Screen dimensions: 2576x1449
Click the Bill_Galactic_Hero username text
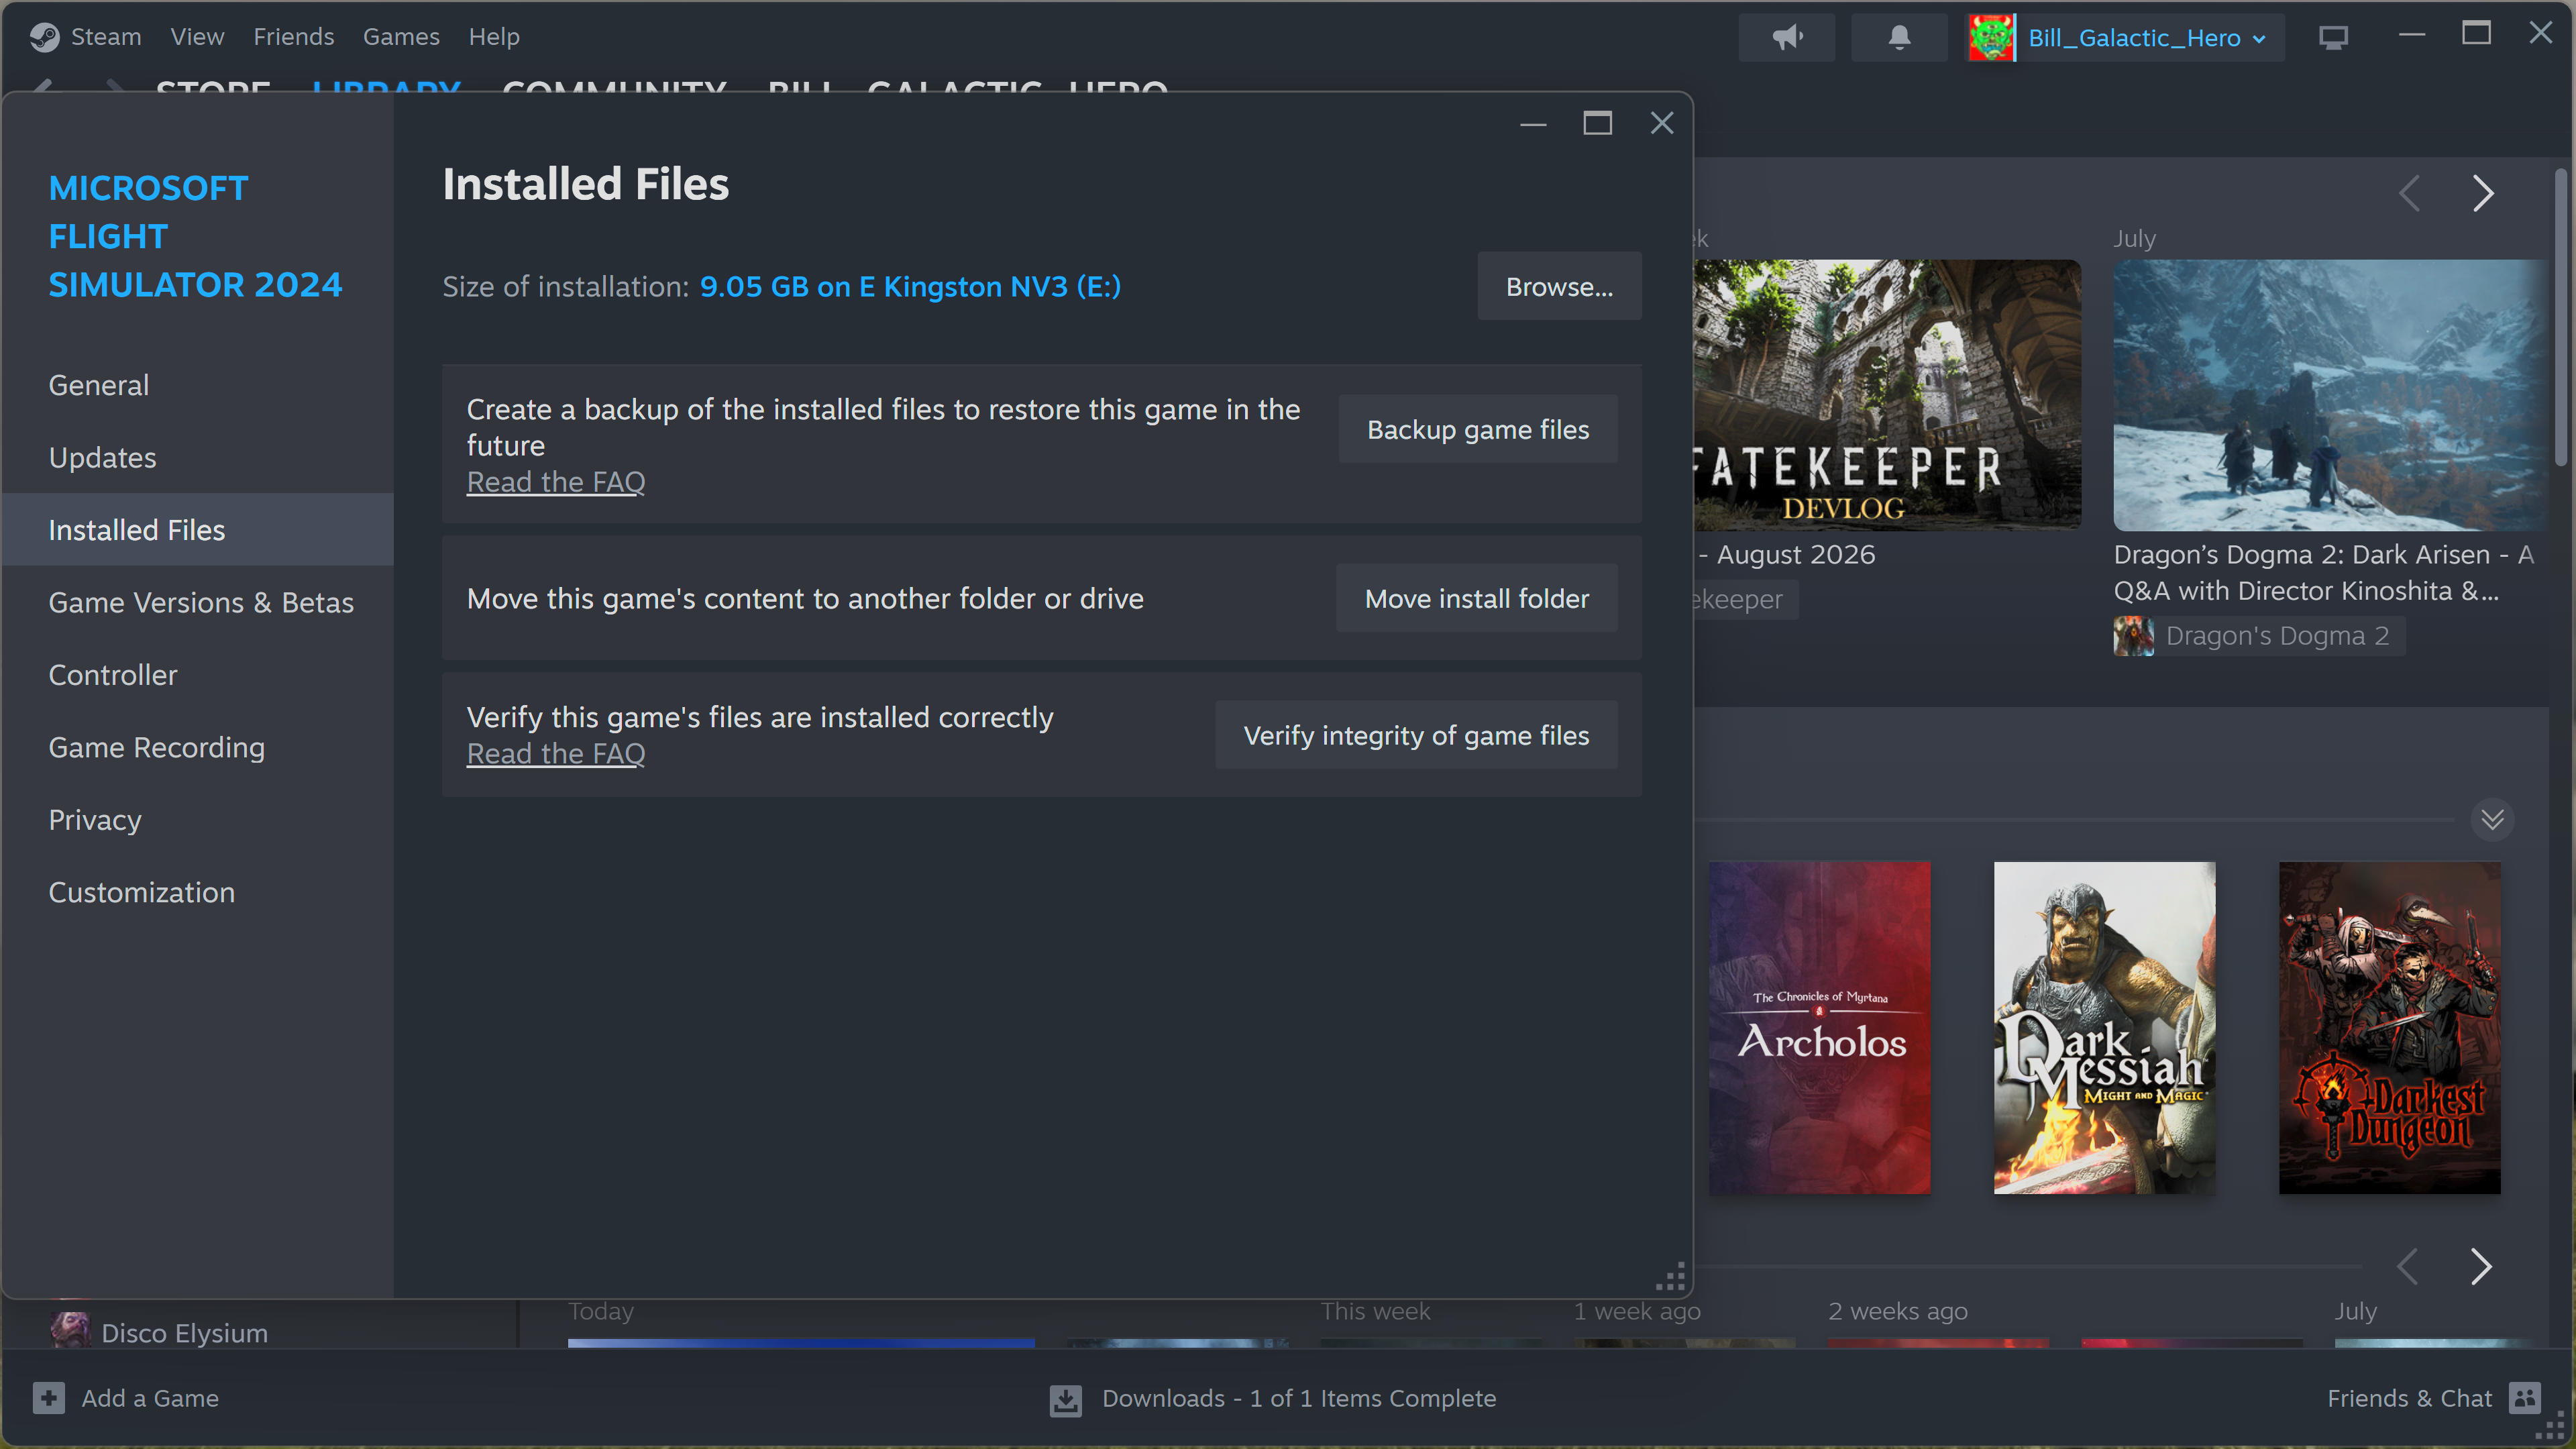(x=2134, y=38)
